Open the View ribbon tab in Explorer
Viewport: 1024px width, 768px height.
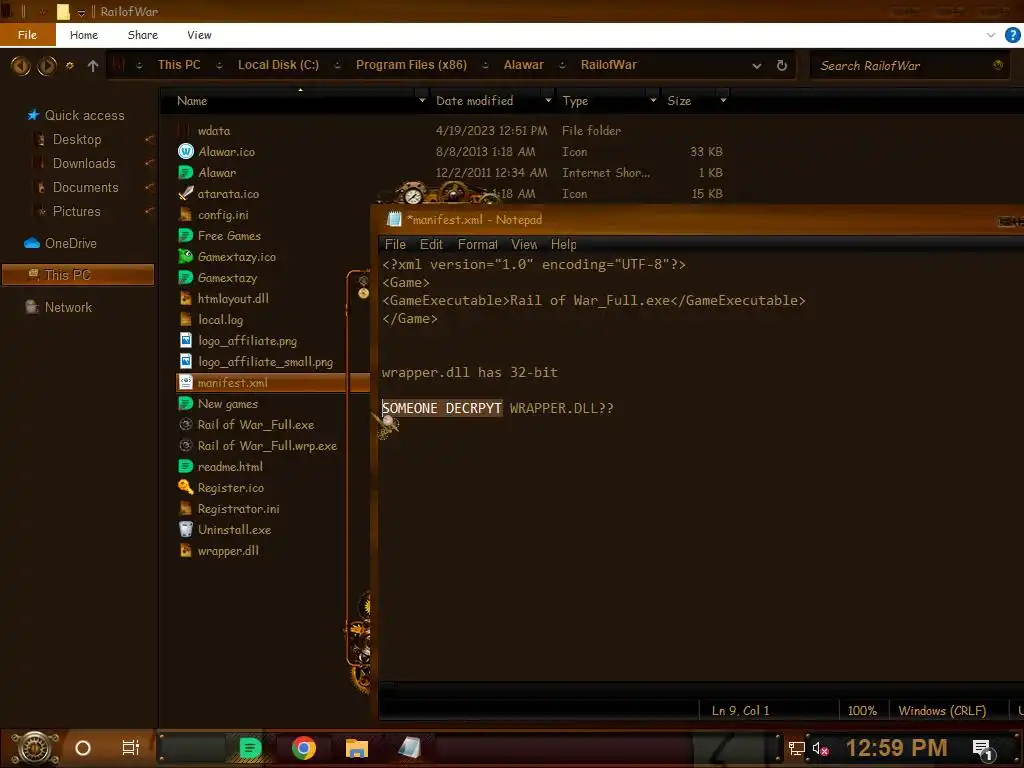tap(199, 35)
